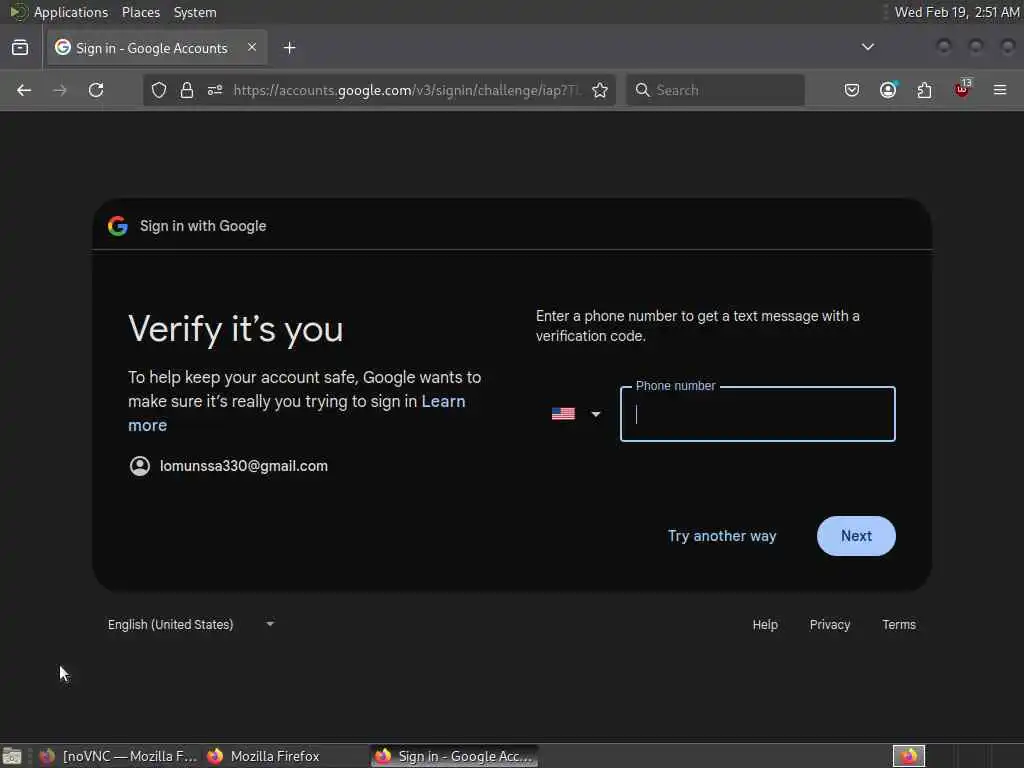Screen dimensions: 1024x768
Task: Bookmark this page with the star icon
Action: click(x=600, y=90)
